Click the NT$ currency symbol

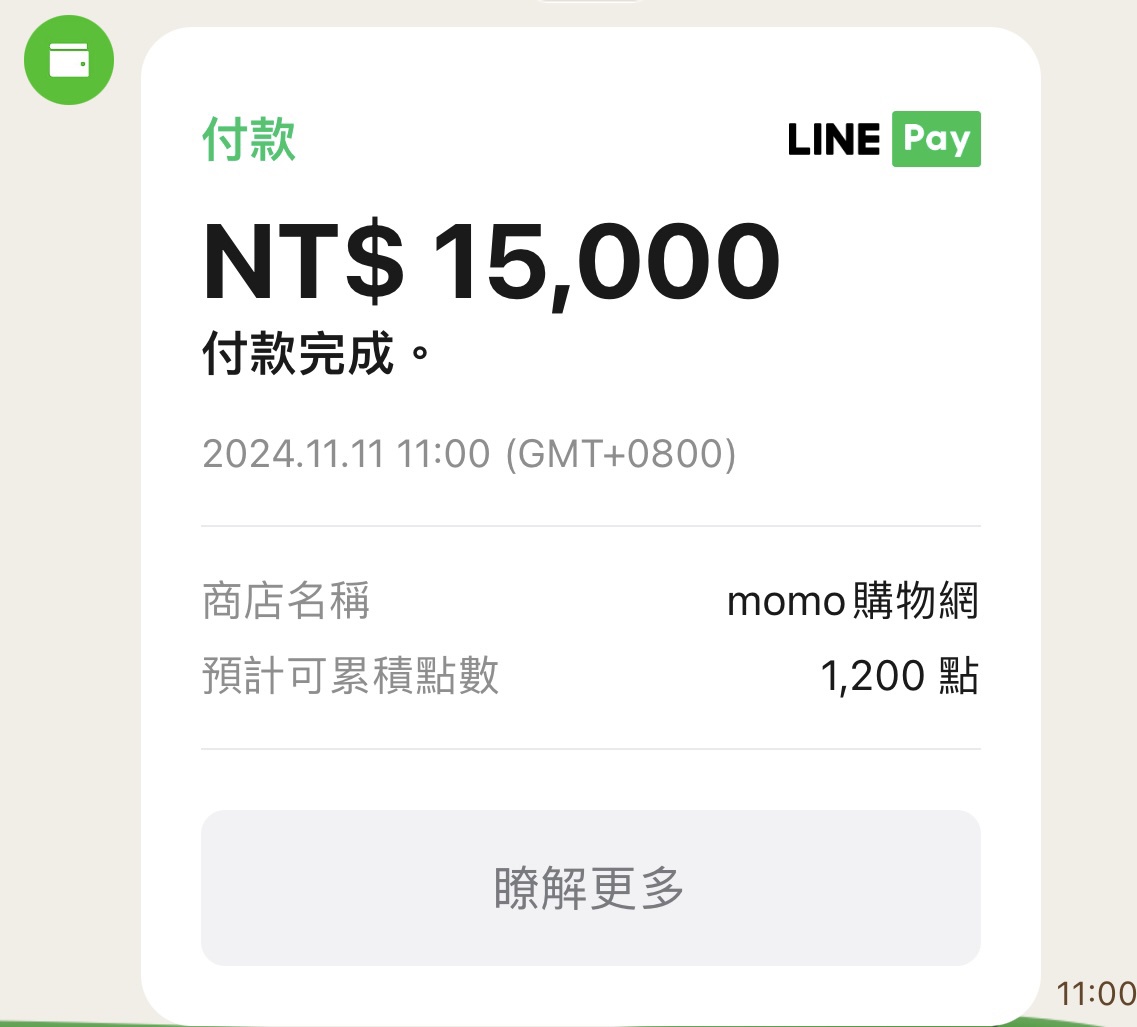coord(304,262)
